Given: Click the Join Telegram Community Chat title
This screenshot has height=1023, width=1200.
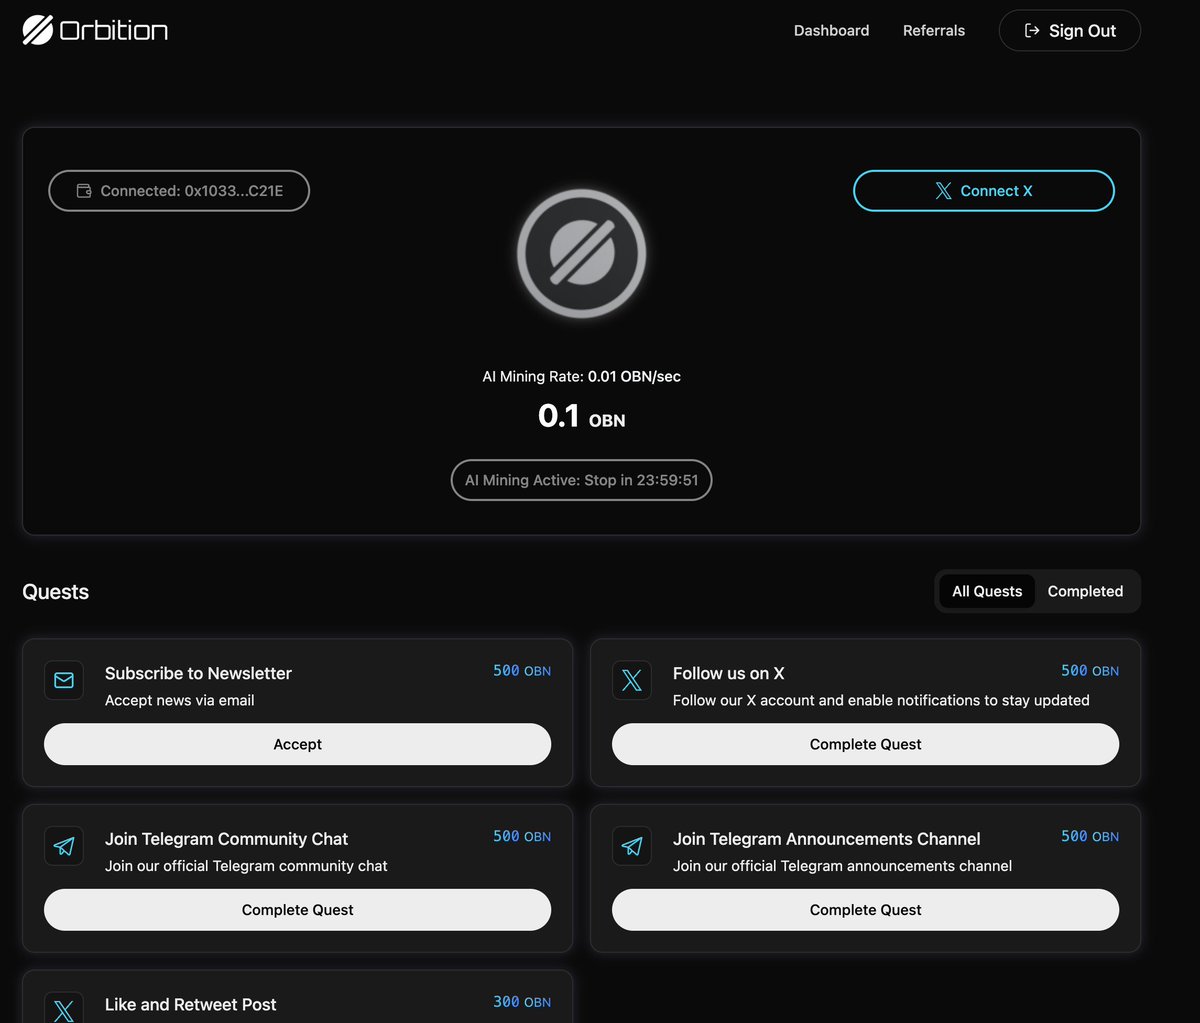Looking at the screenshot, I should click(227, 839).
